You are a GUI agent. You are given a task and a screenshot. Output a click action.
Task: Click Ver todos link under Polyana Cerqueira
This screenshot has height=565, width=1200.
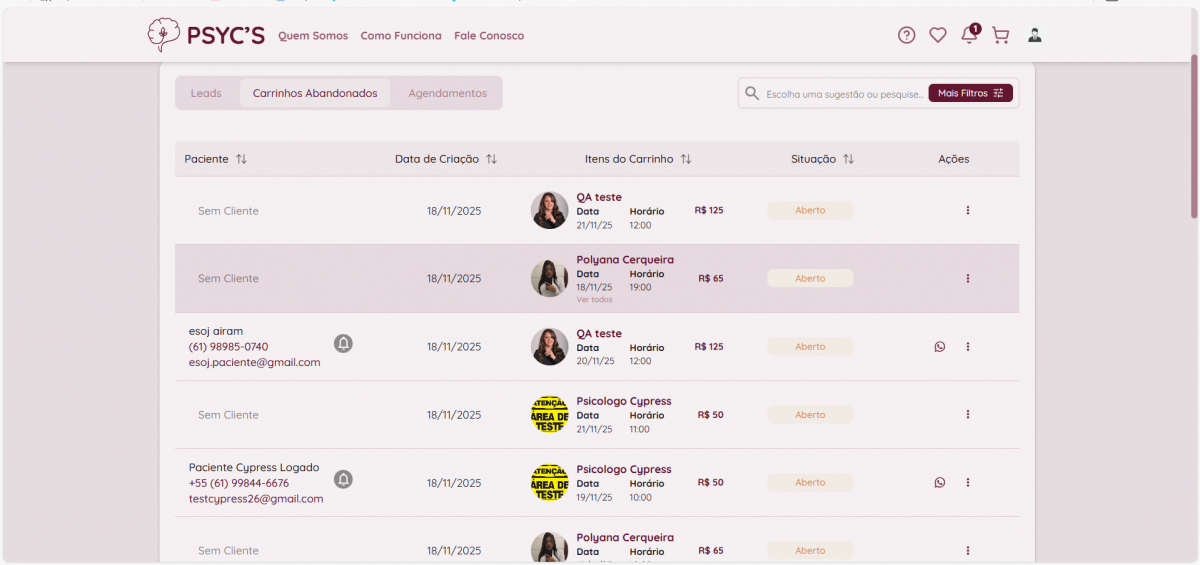pos(594,300)
